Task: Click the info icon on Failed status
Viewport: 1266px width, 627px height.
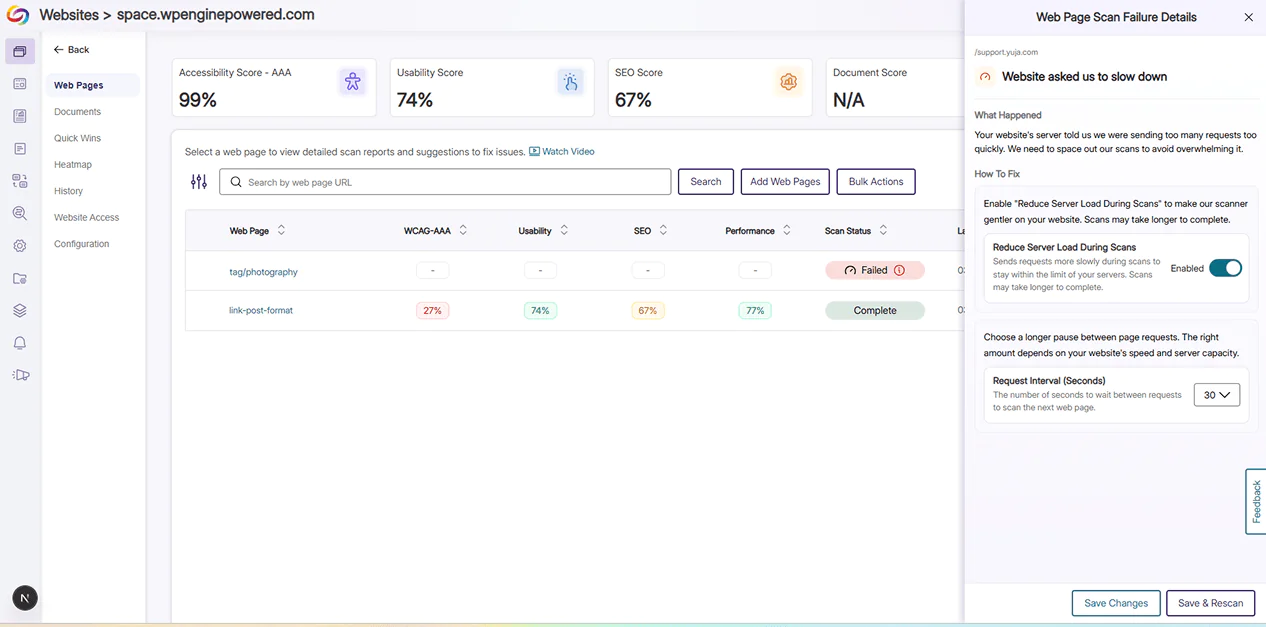Action: 899,271
